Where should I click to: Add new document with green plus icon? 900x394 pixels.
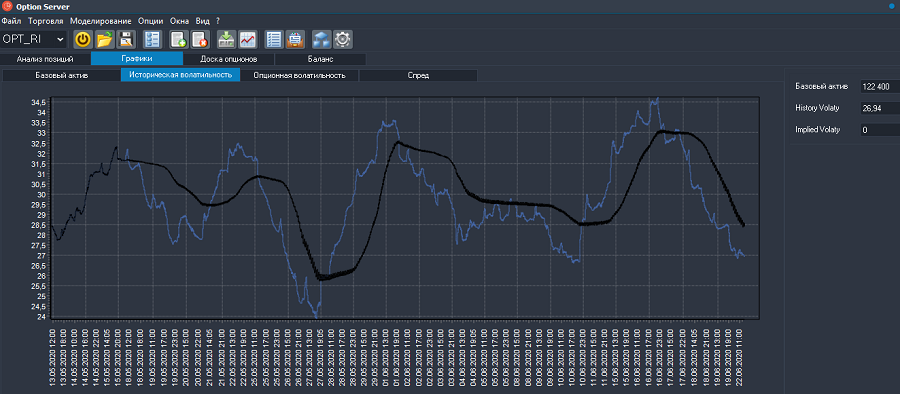179,40
